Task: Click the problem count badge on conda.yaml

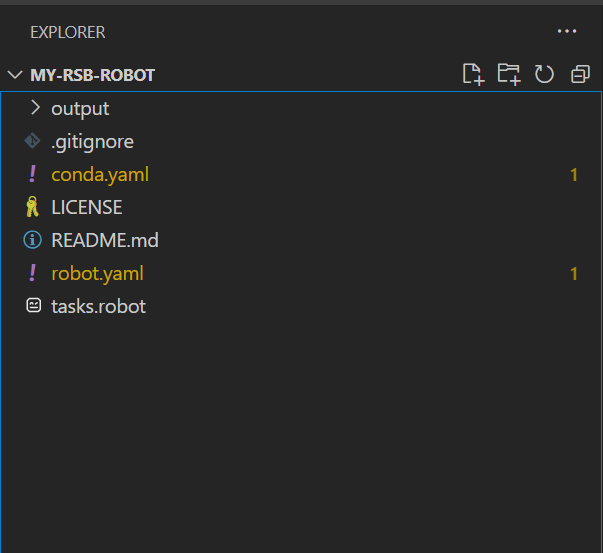Action: click(574, 175)
